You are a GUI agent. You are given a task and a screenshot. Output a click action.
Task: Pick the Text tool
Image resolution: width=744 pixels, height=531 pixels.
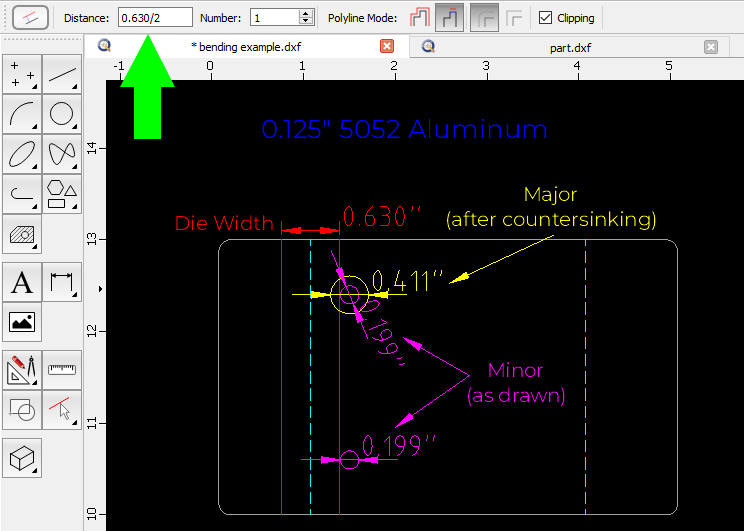pos(22,283)
